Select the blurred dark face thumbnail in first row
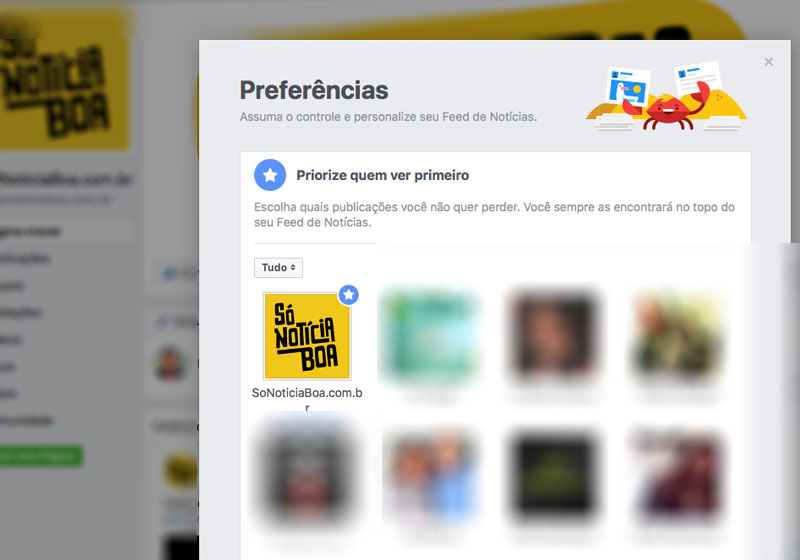The image size is (800, 560). tap(555, 336)
